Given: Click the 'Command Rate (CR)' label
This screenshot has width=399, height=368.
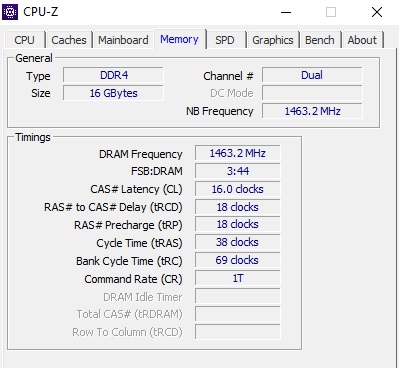Looking at the screenshot, I should pos(133,279).
